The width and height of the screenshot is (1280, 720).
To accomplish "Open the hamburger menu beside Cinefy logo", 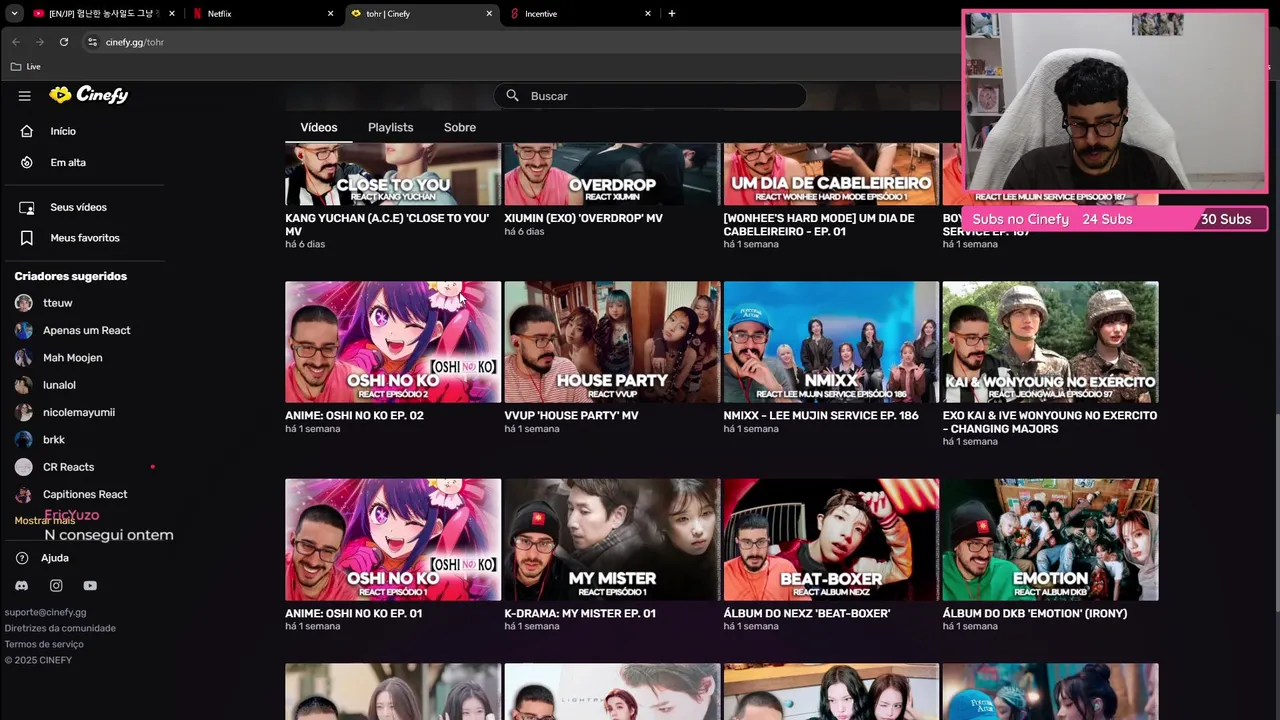I will [x=25, y=96].
